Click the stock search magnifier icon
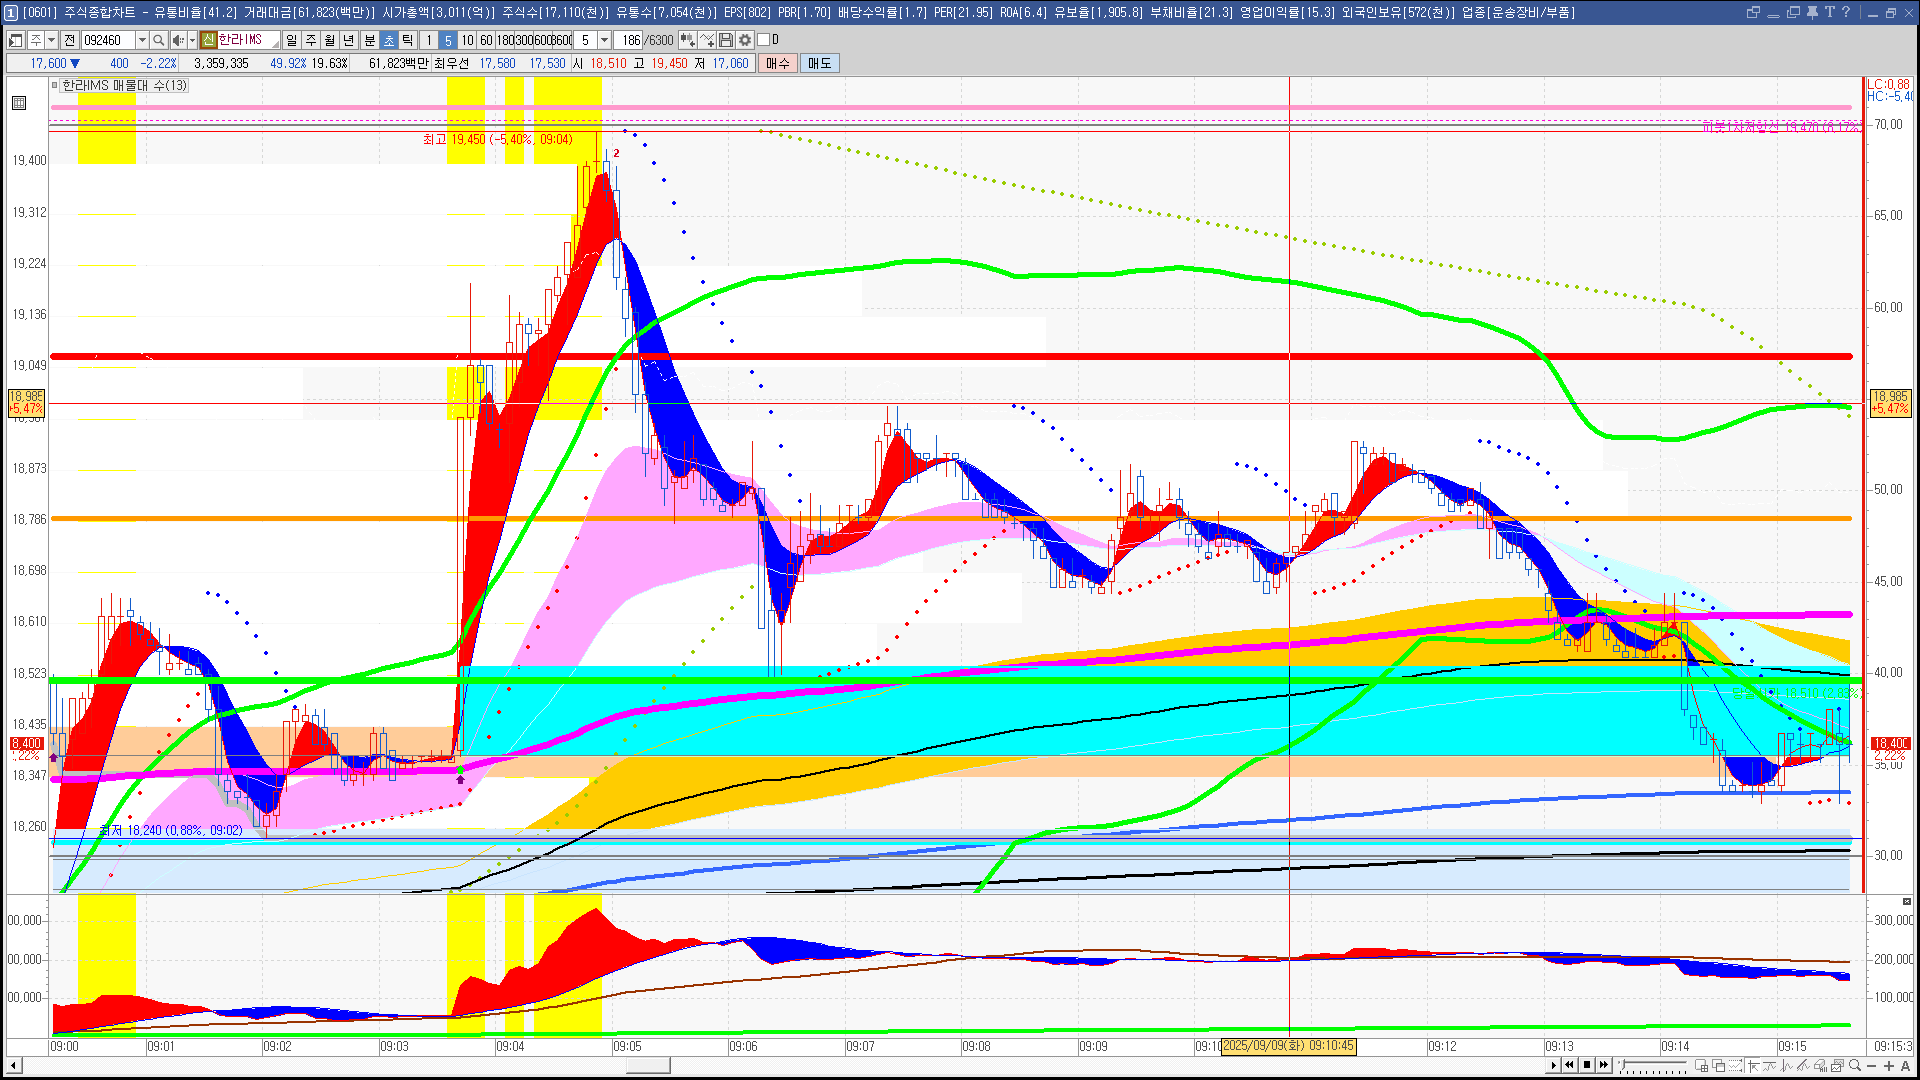 (158, 40)
